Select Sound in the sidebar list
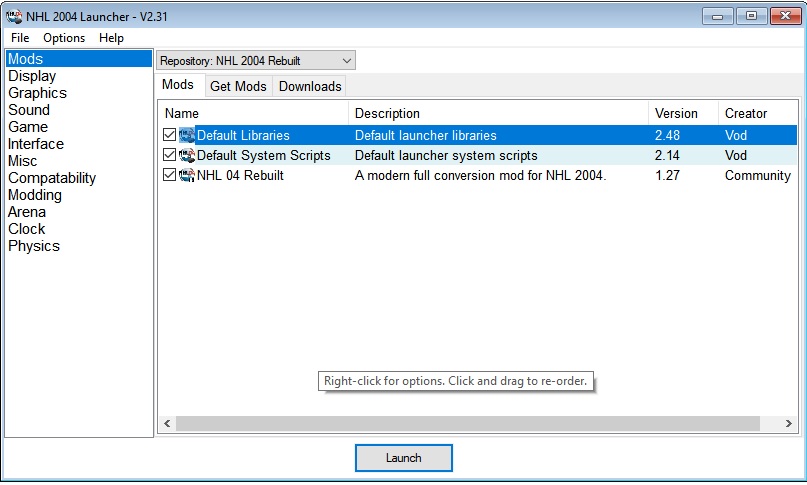807x485 pixels. point(79,110)
